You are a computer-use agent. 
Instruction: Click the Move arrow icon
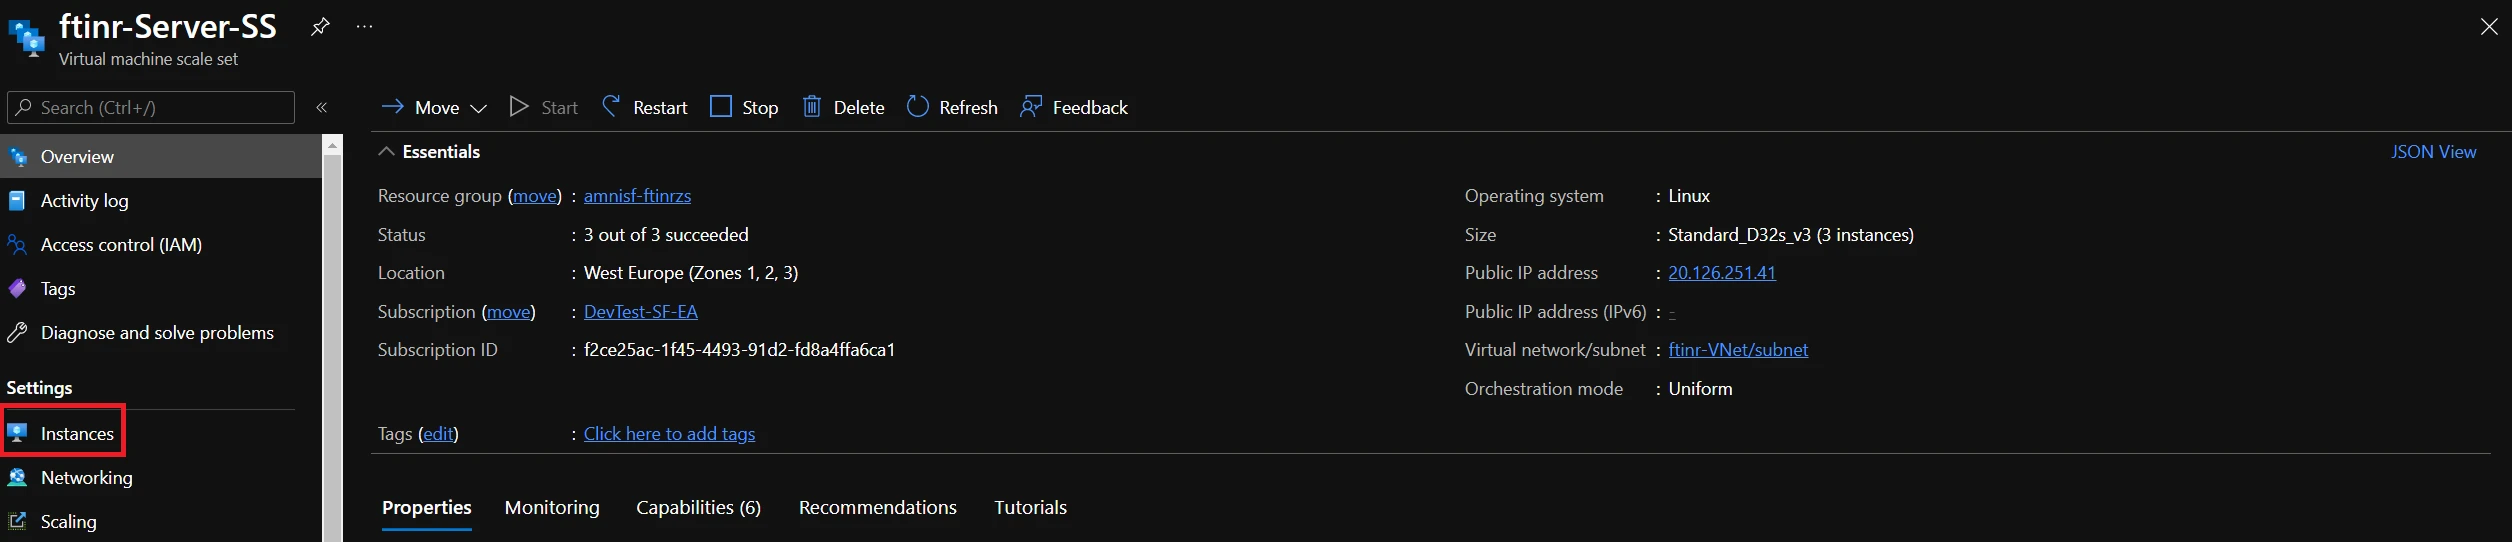[393, 107]
